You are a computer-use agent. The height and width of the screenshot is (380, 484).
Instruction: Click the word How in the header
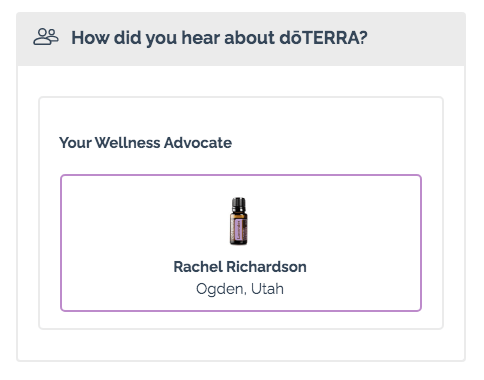(x=90, y=38)
